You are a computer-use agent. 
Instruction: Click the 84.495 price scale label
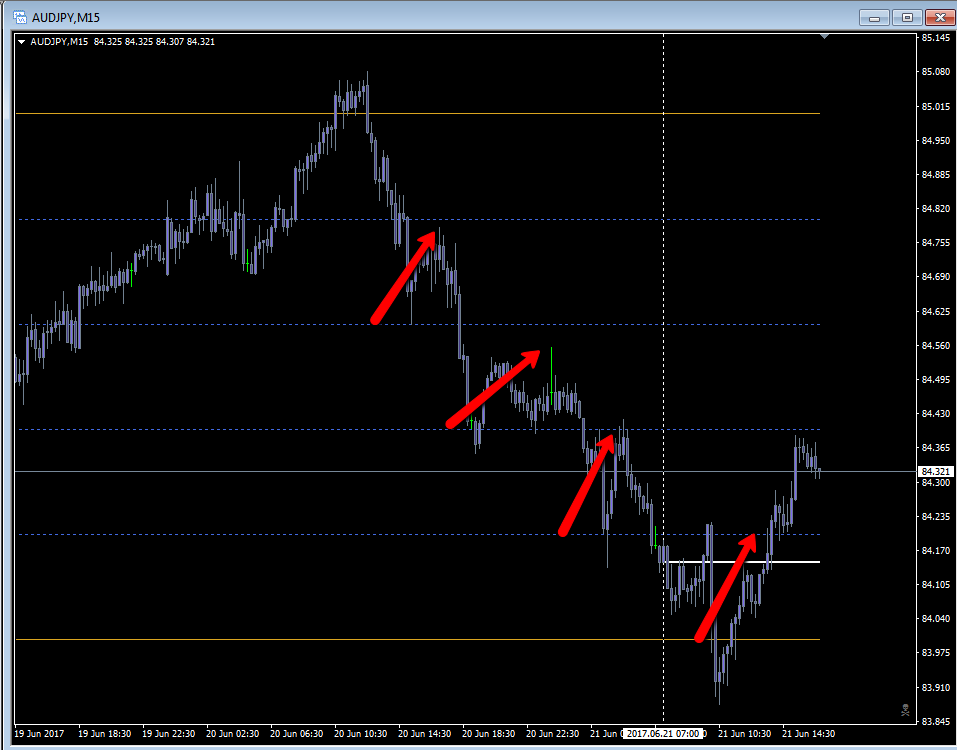click(x=936, y=380)
